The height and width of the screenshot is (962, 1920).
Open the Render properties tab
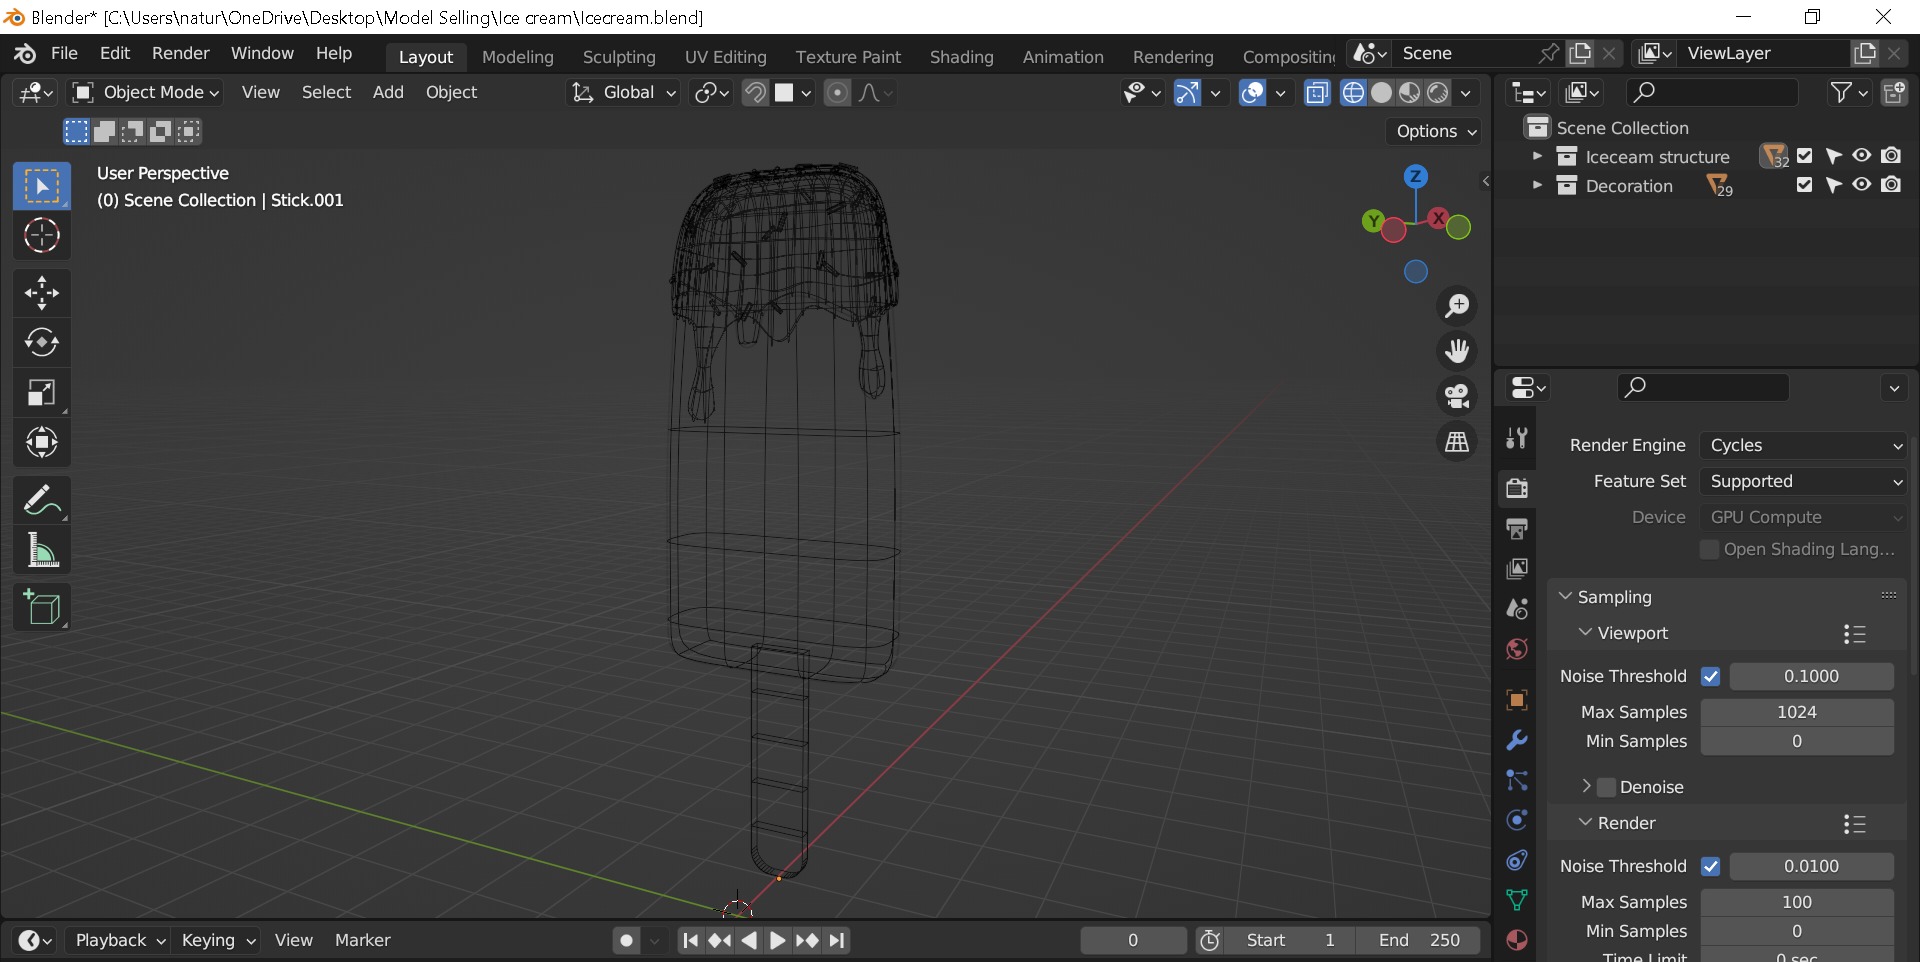(x=1517, y=488)
